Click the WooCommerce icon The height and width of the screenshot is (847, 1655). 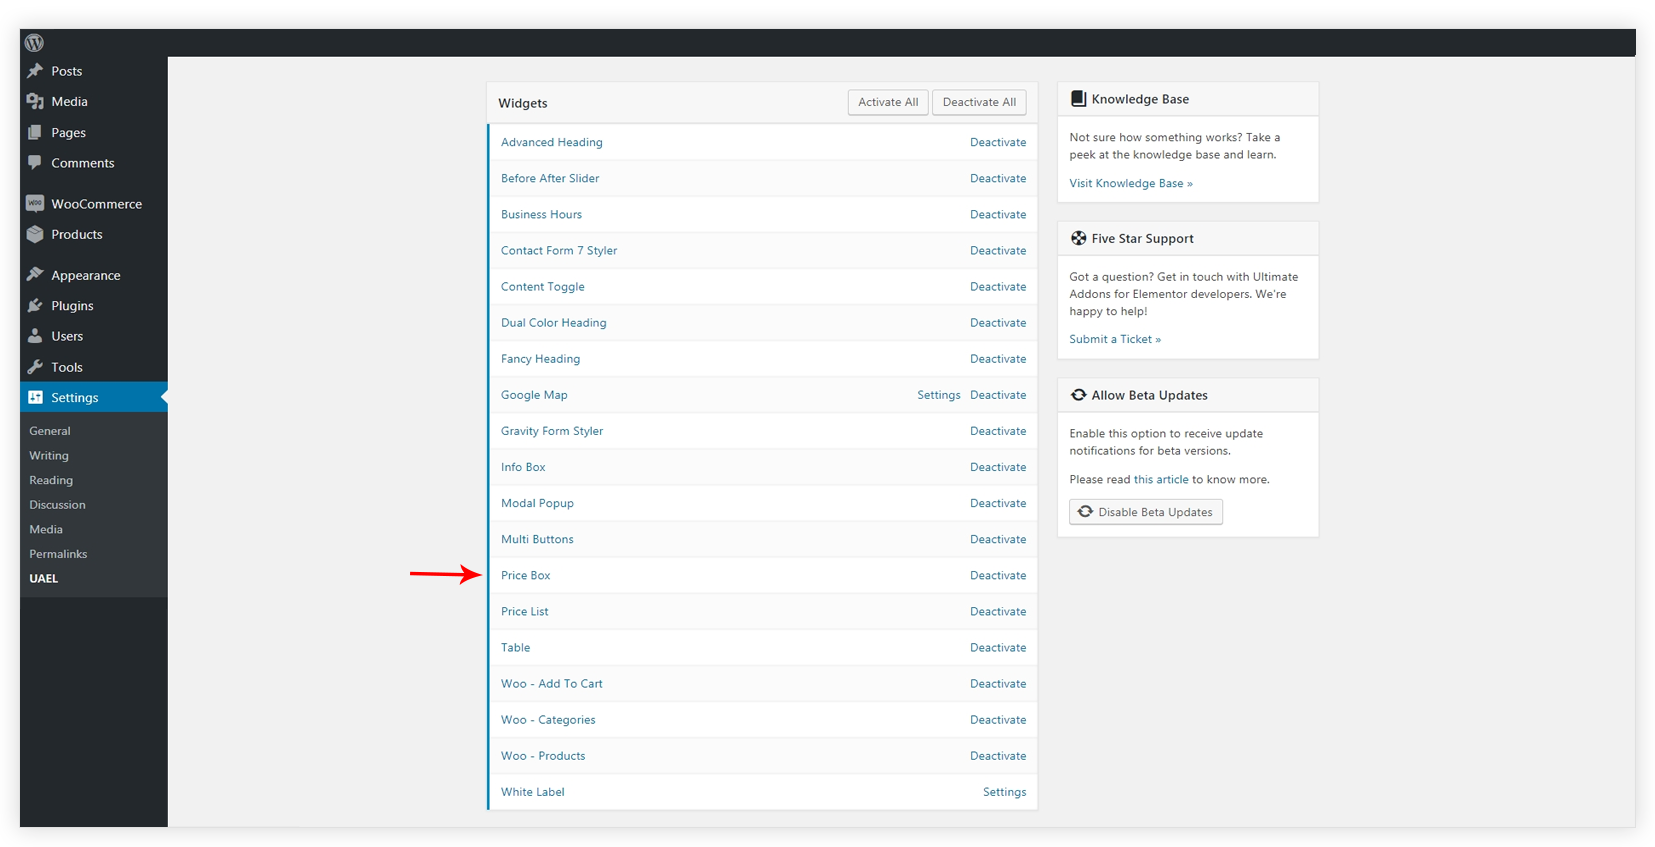35,203
